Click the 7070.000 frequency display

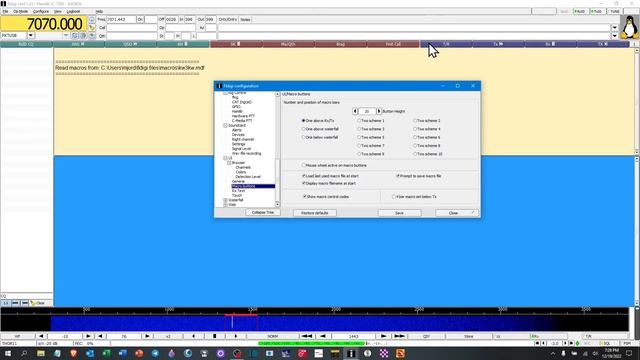click(x=43, y=24)
